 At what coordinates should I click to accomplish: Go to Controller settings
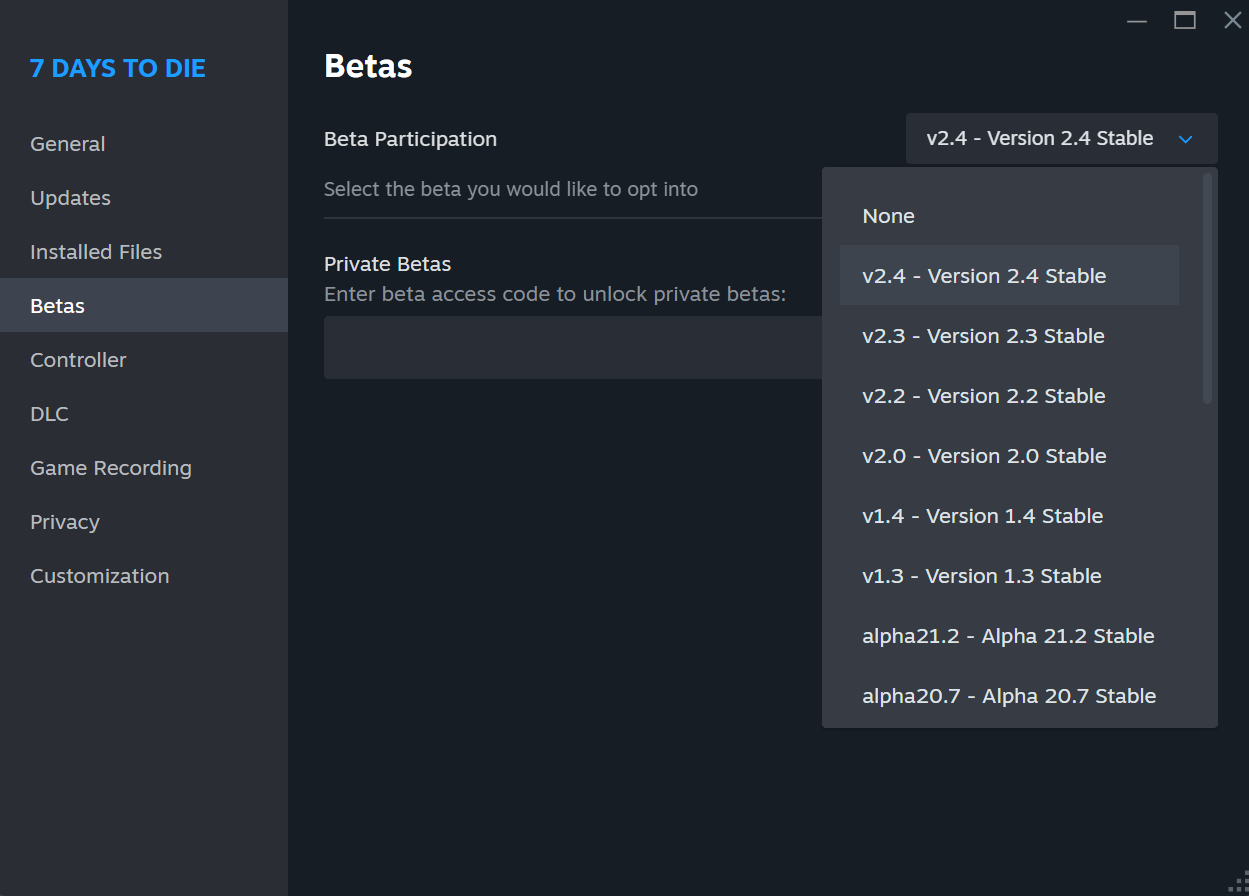pos(78,360)
